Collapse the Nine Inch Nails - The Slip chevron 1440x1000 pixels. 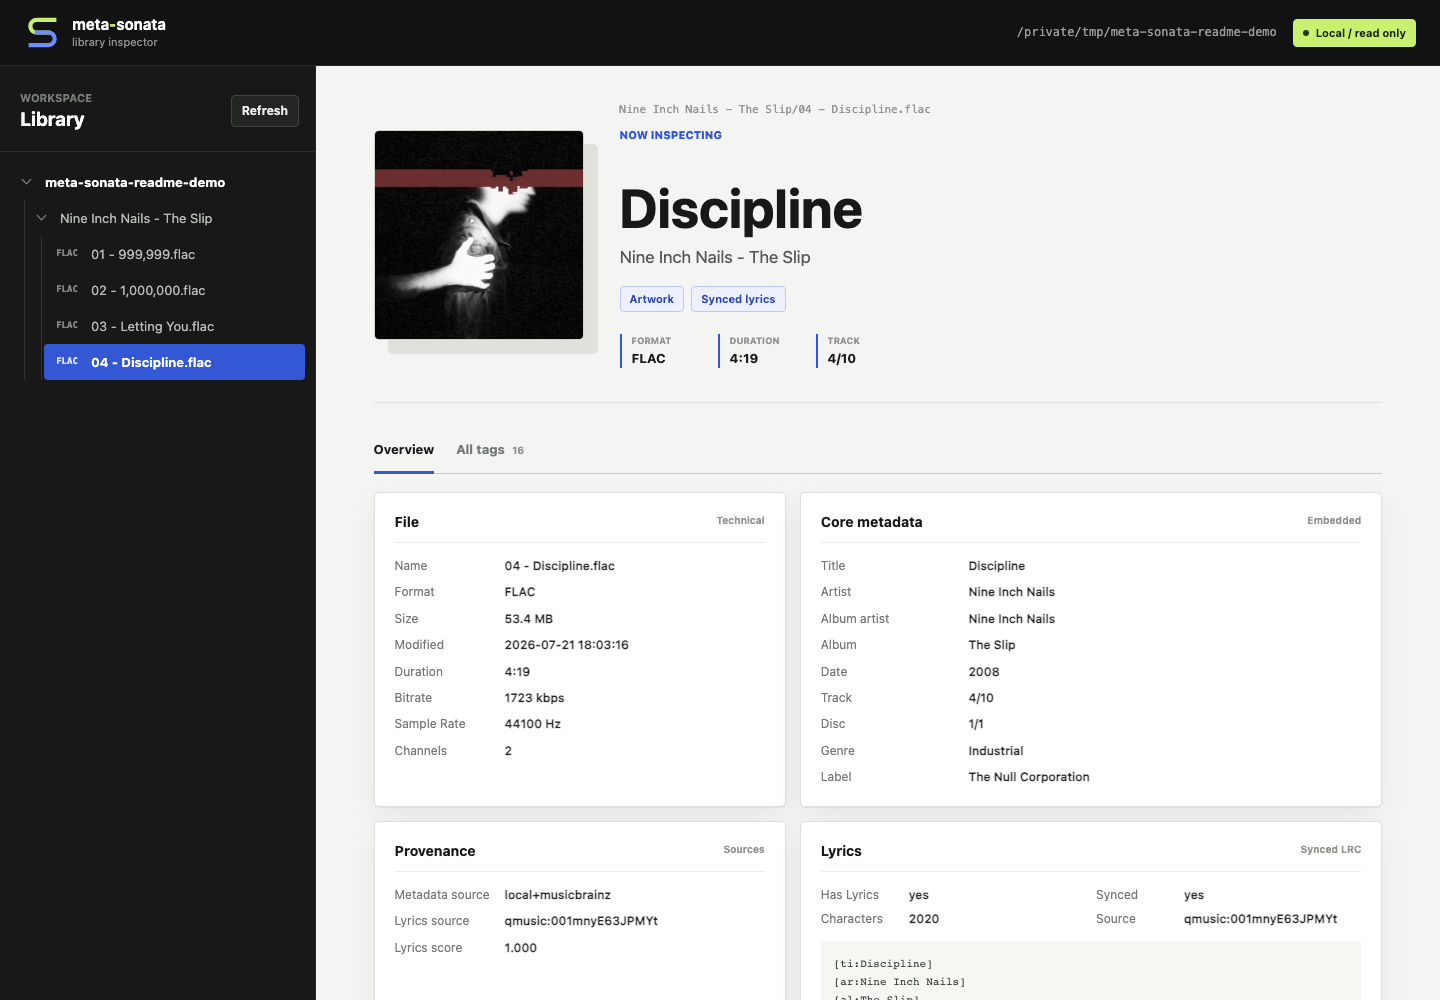click(42, 218)
